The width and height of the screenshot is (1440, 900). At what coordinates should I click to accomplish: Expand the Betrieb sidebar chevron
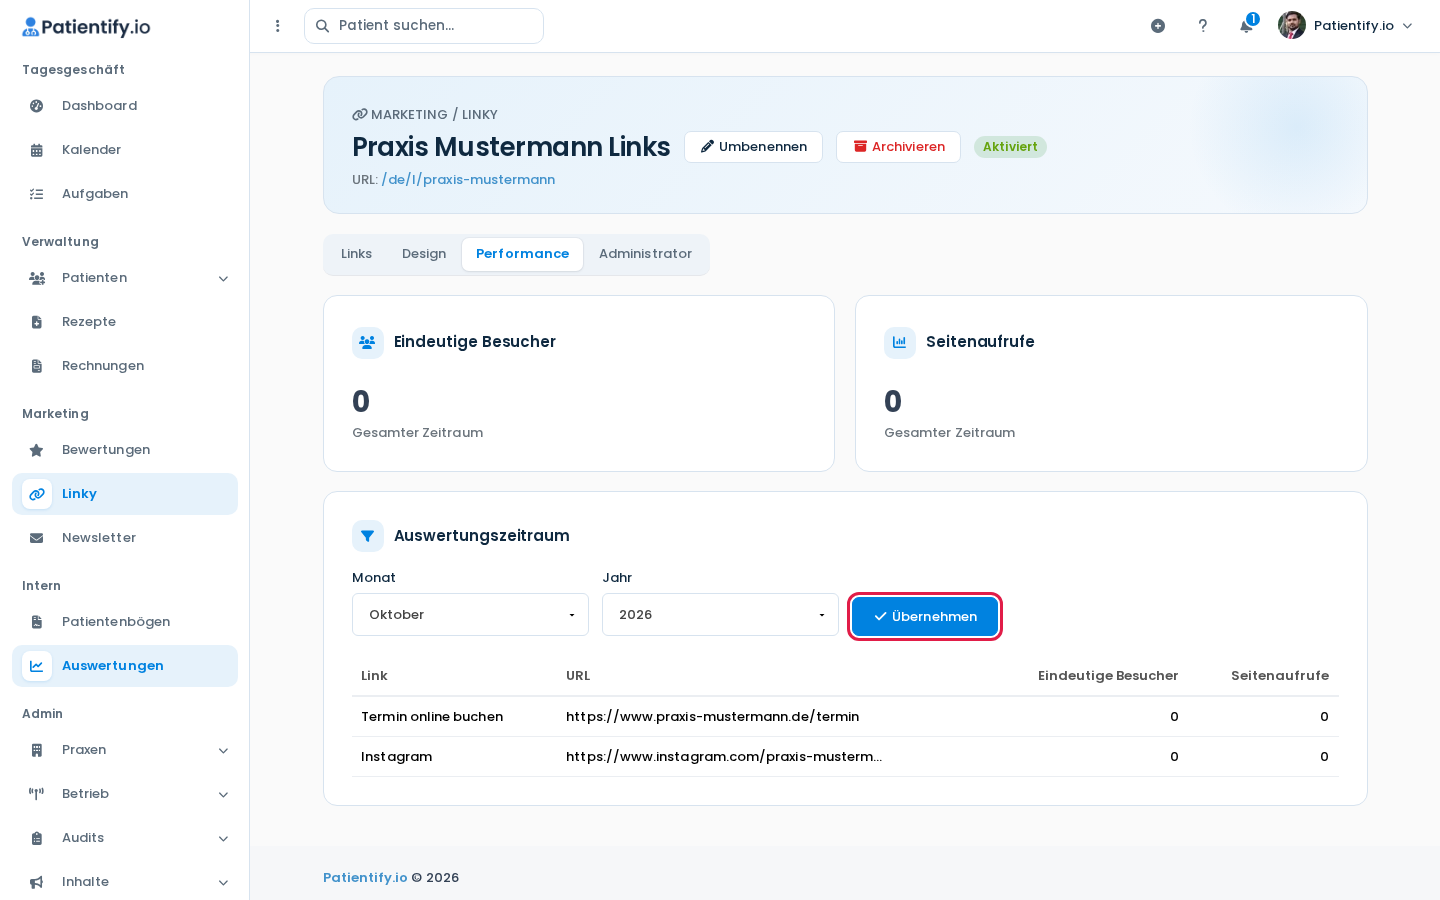(x=223, y=795)
